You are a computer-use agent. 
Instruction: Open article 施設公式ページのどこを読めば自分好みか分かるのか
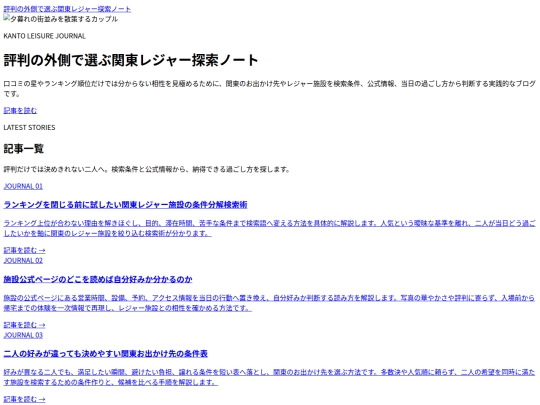(98, 279)
